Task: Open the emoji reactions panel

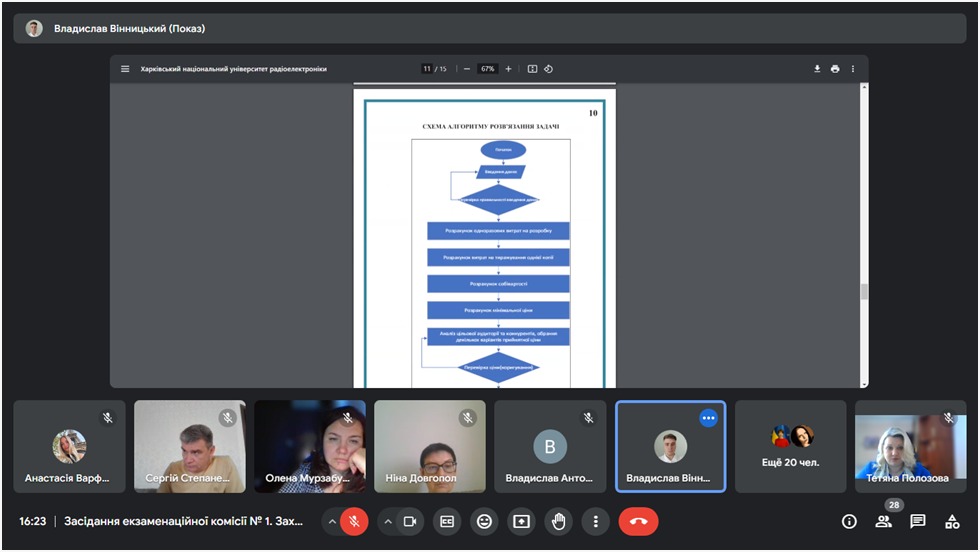Action: pyautogui.click(x=485, y=521)
